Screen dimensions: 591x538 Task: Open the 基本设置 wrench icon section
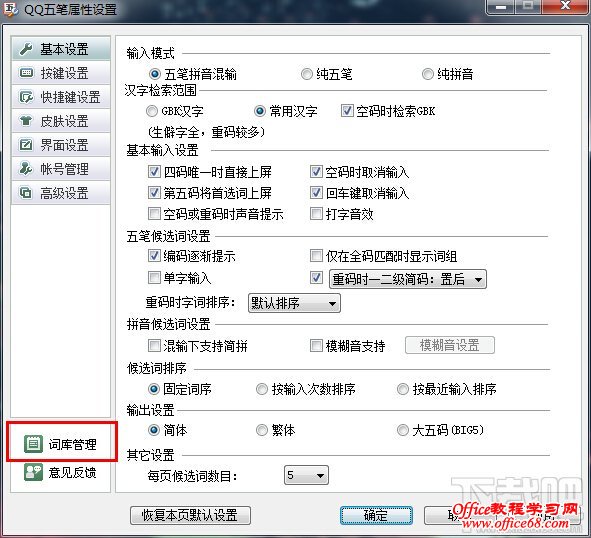[26, 49]
